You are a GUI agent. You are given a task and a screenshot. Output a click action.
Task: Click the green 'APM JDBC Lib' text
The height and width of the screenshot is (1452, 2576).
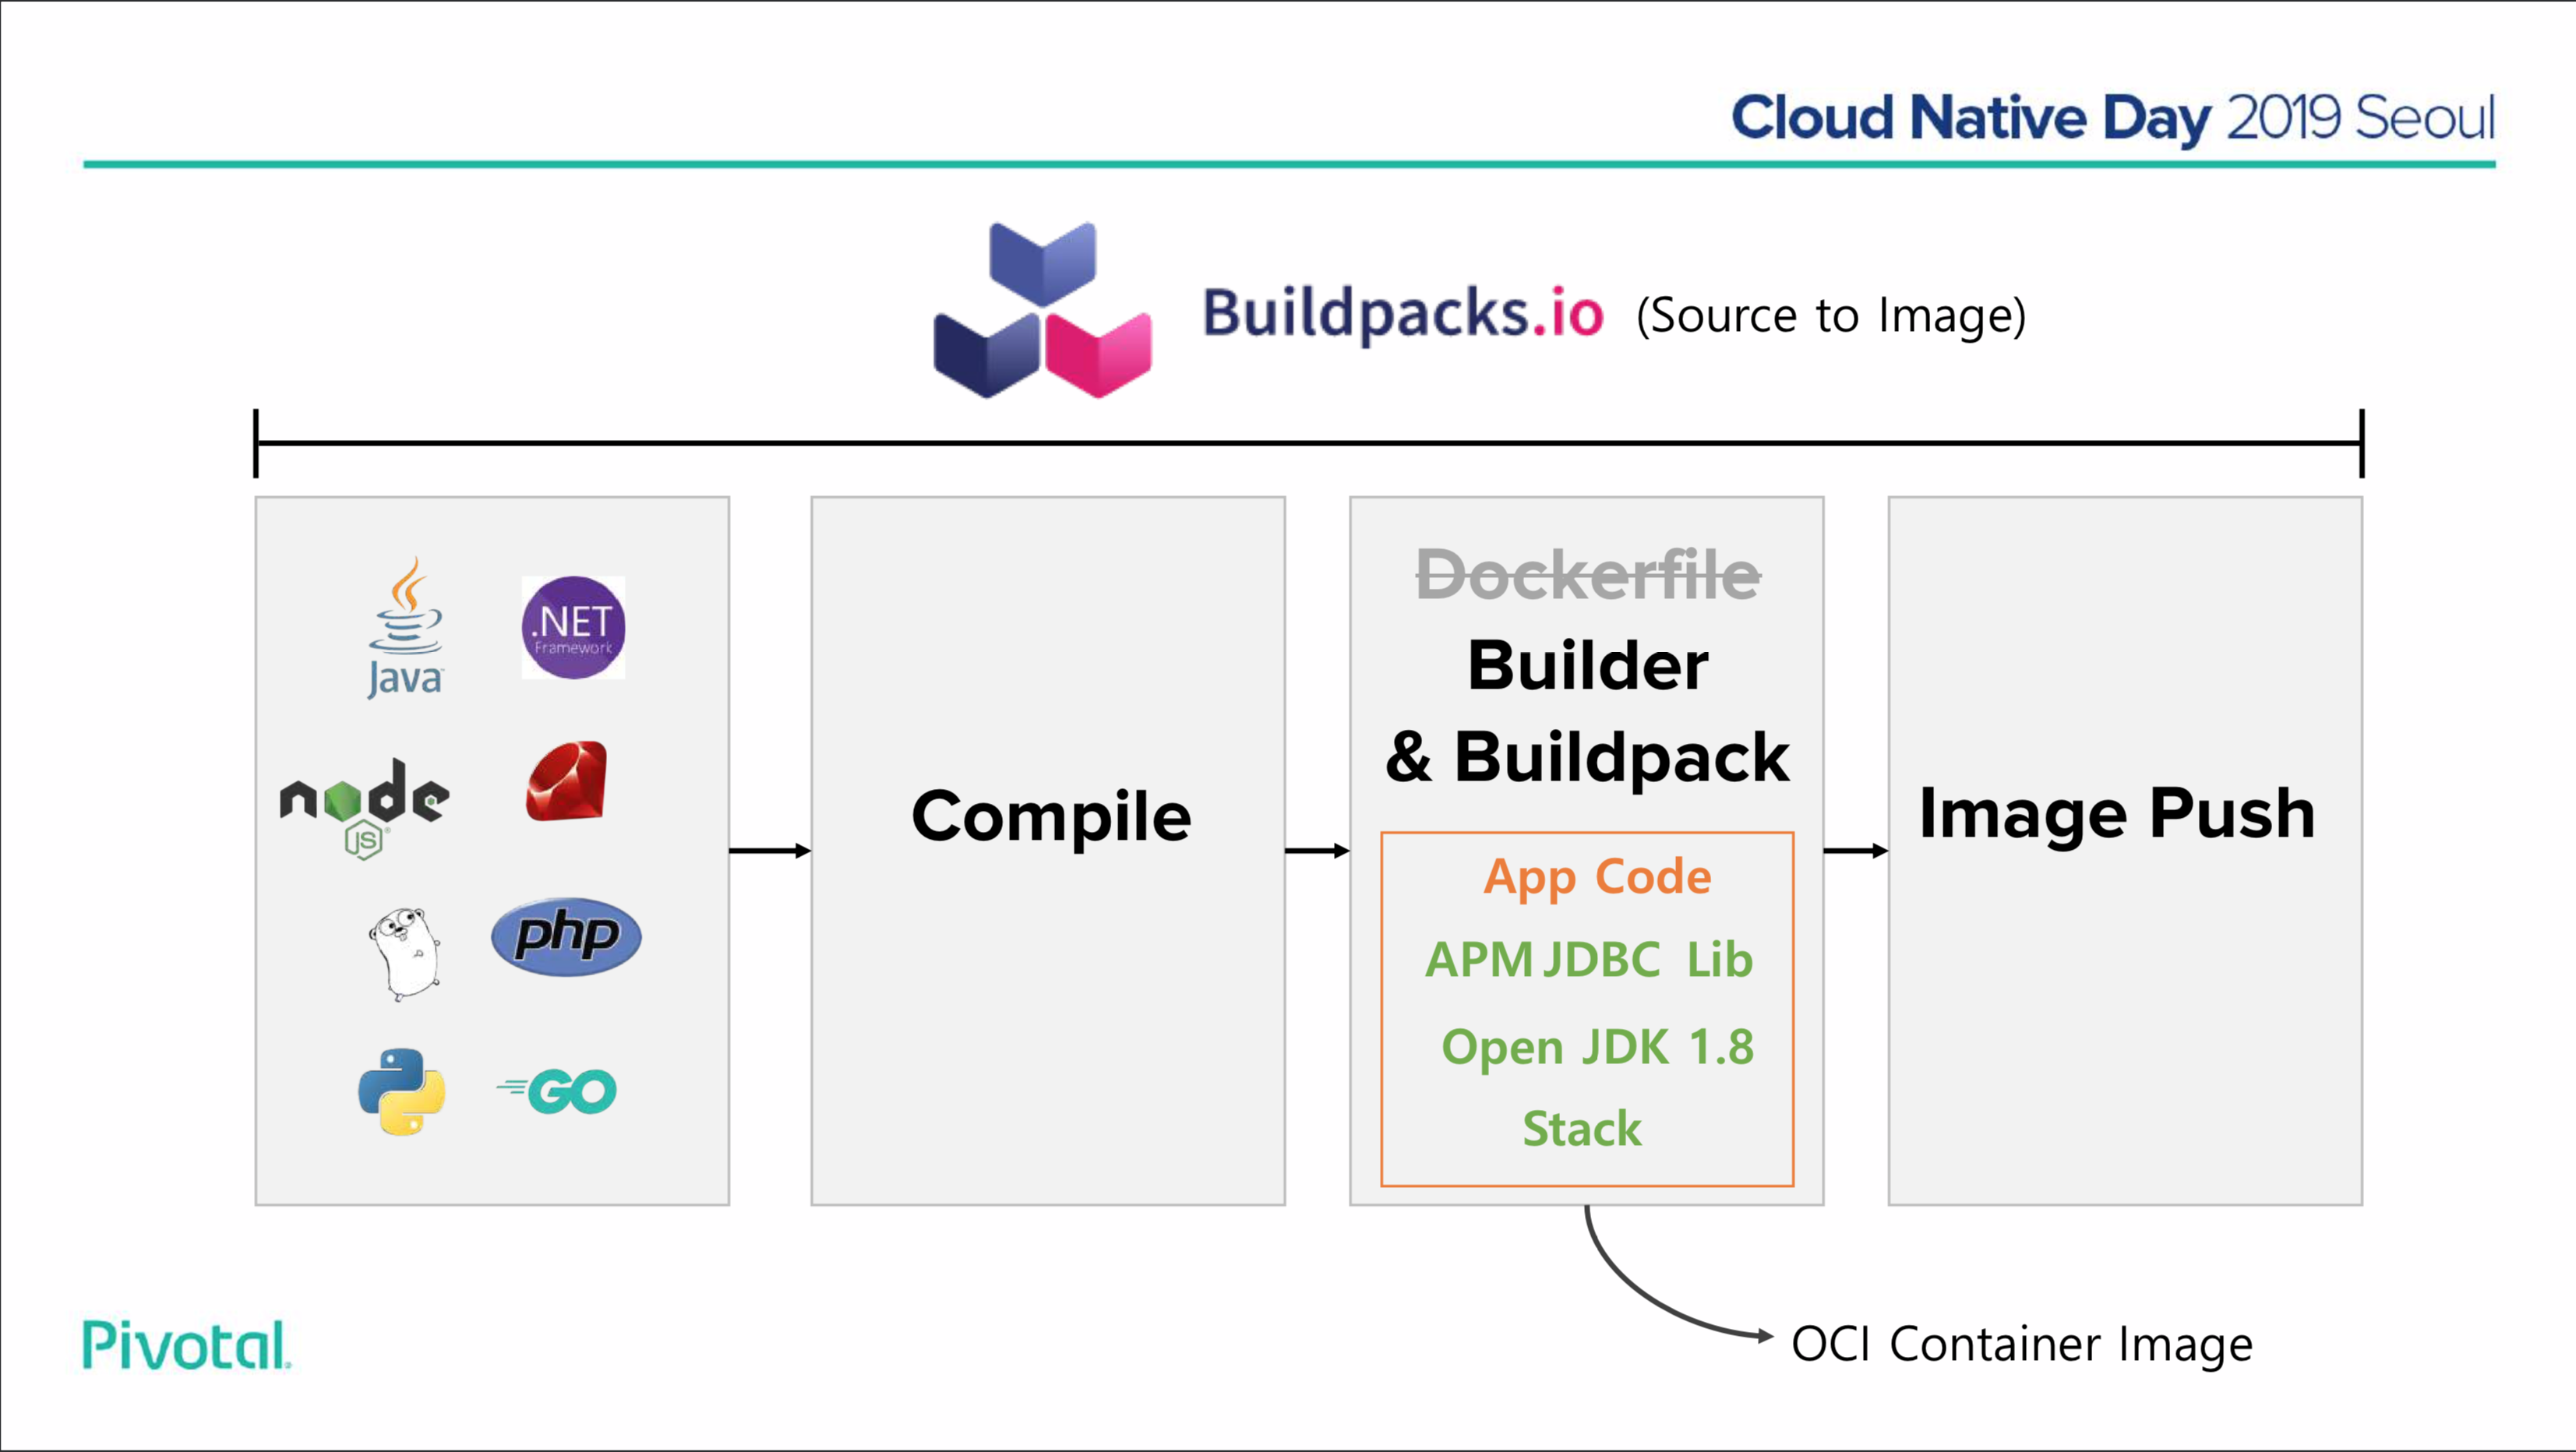click(x=1589, y=960)
